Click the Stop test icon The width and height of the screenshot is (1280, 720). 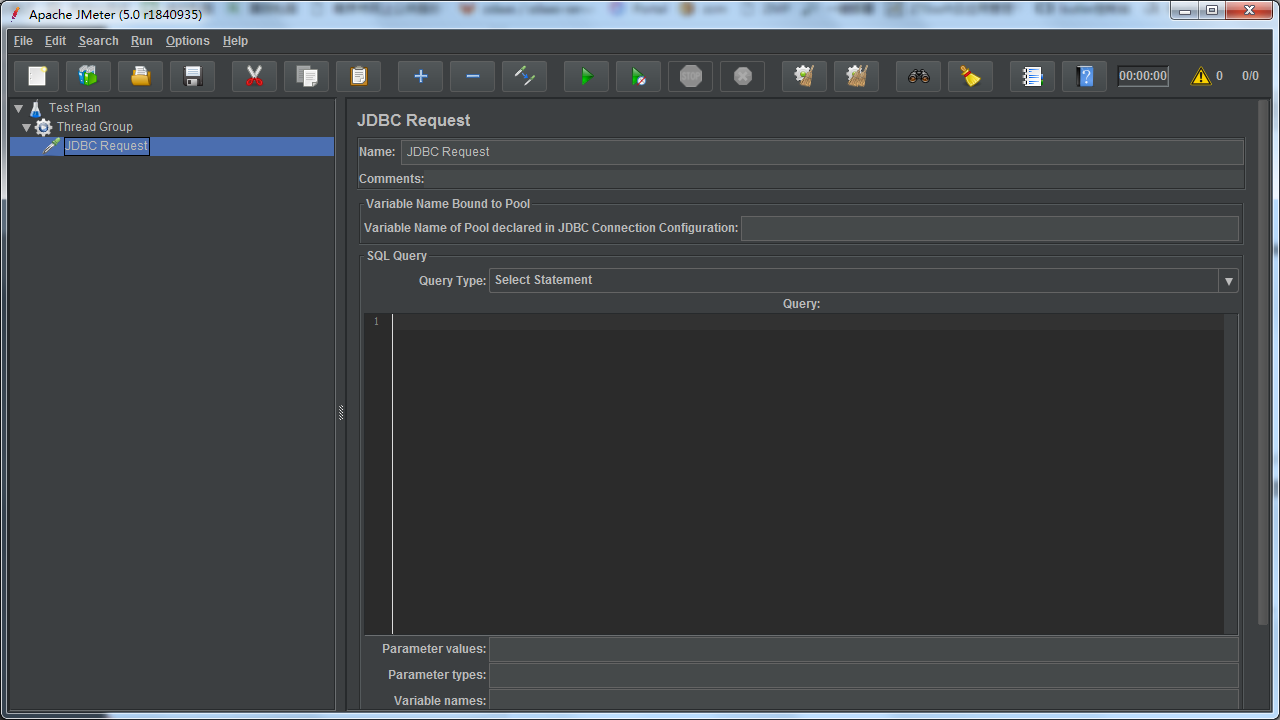point(691,76)
